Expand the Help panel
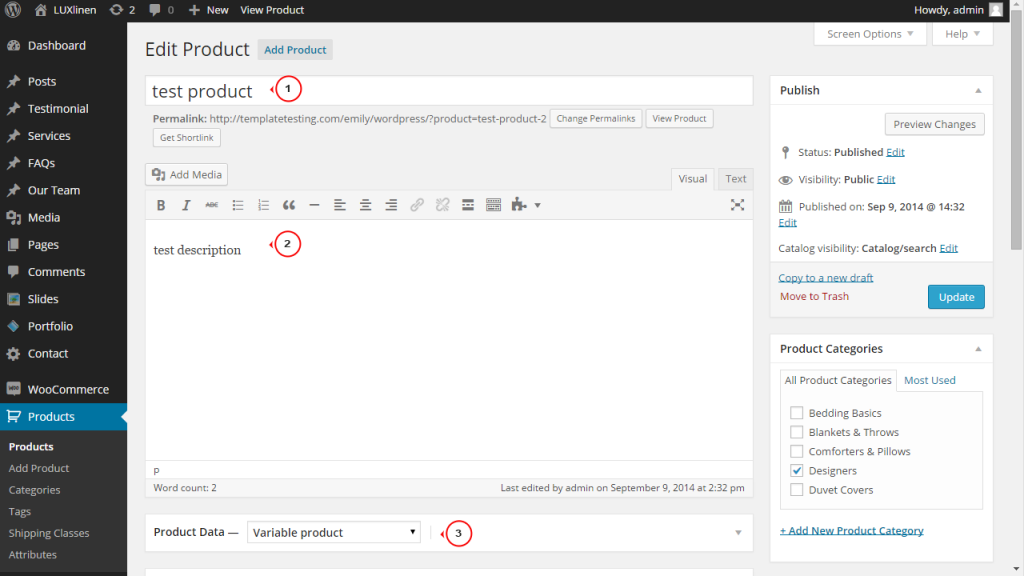This screenshot has width=1024, height=576. [x=963, y=34]
